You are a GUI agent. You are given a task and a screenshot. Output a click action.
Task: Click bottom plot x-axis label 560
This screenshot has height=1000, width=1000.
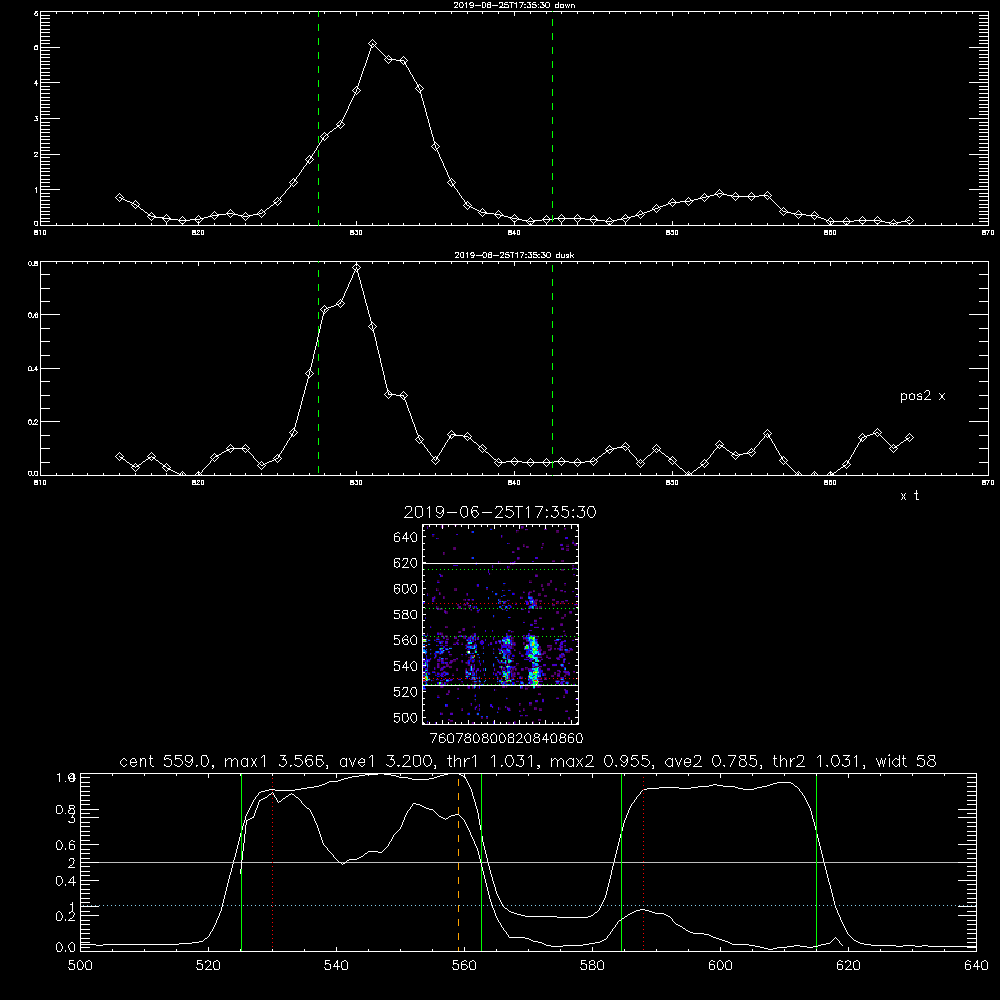click(464, 966)
